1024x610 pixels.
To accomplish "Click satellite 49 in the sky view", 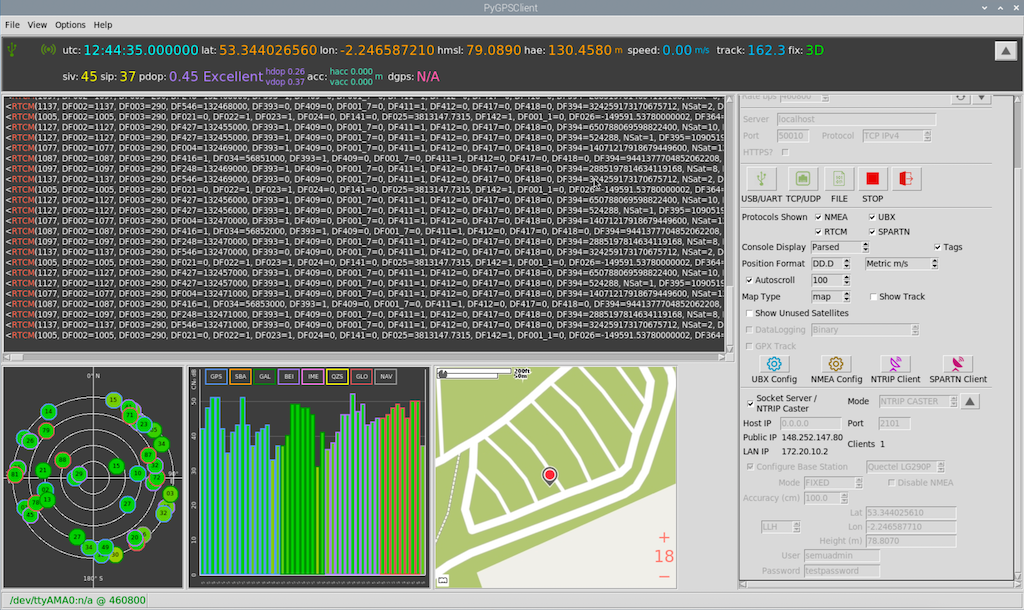I will coord(105,547).
